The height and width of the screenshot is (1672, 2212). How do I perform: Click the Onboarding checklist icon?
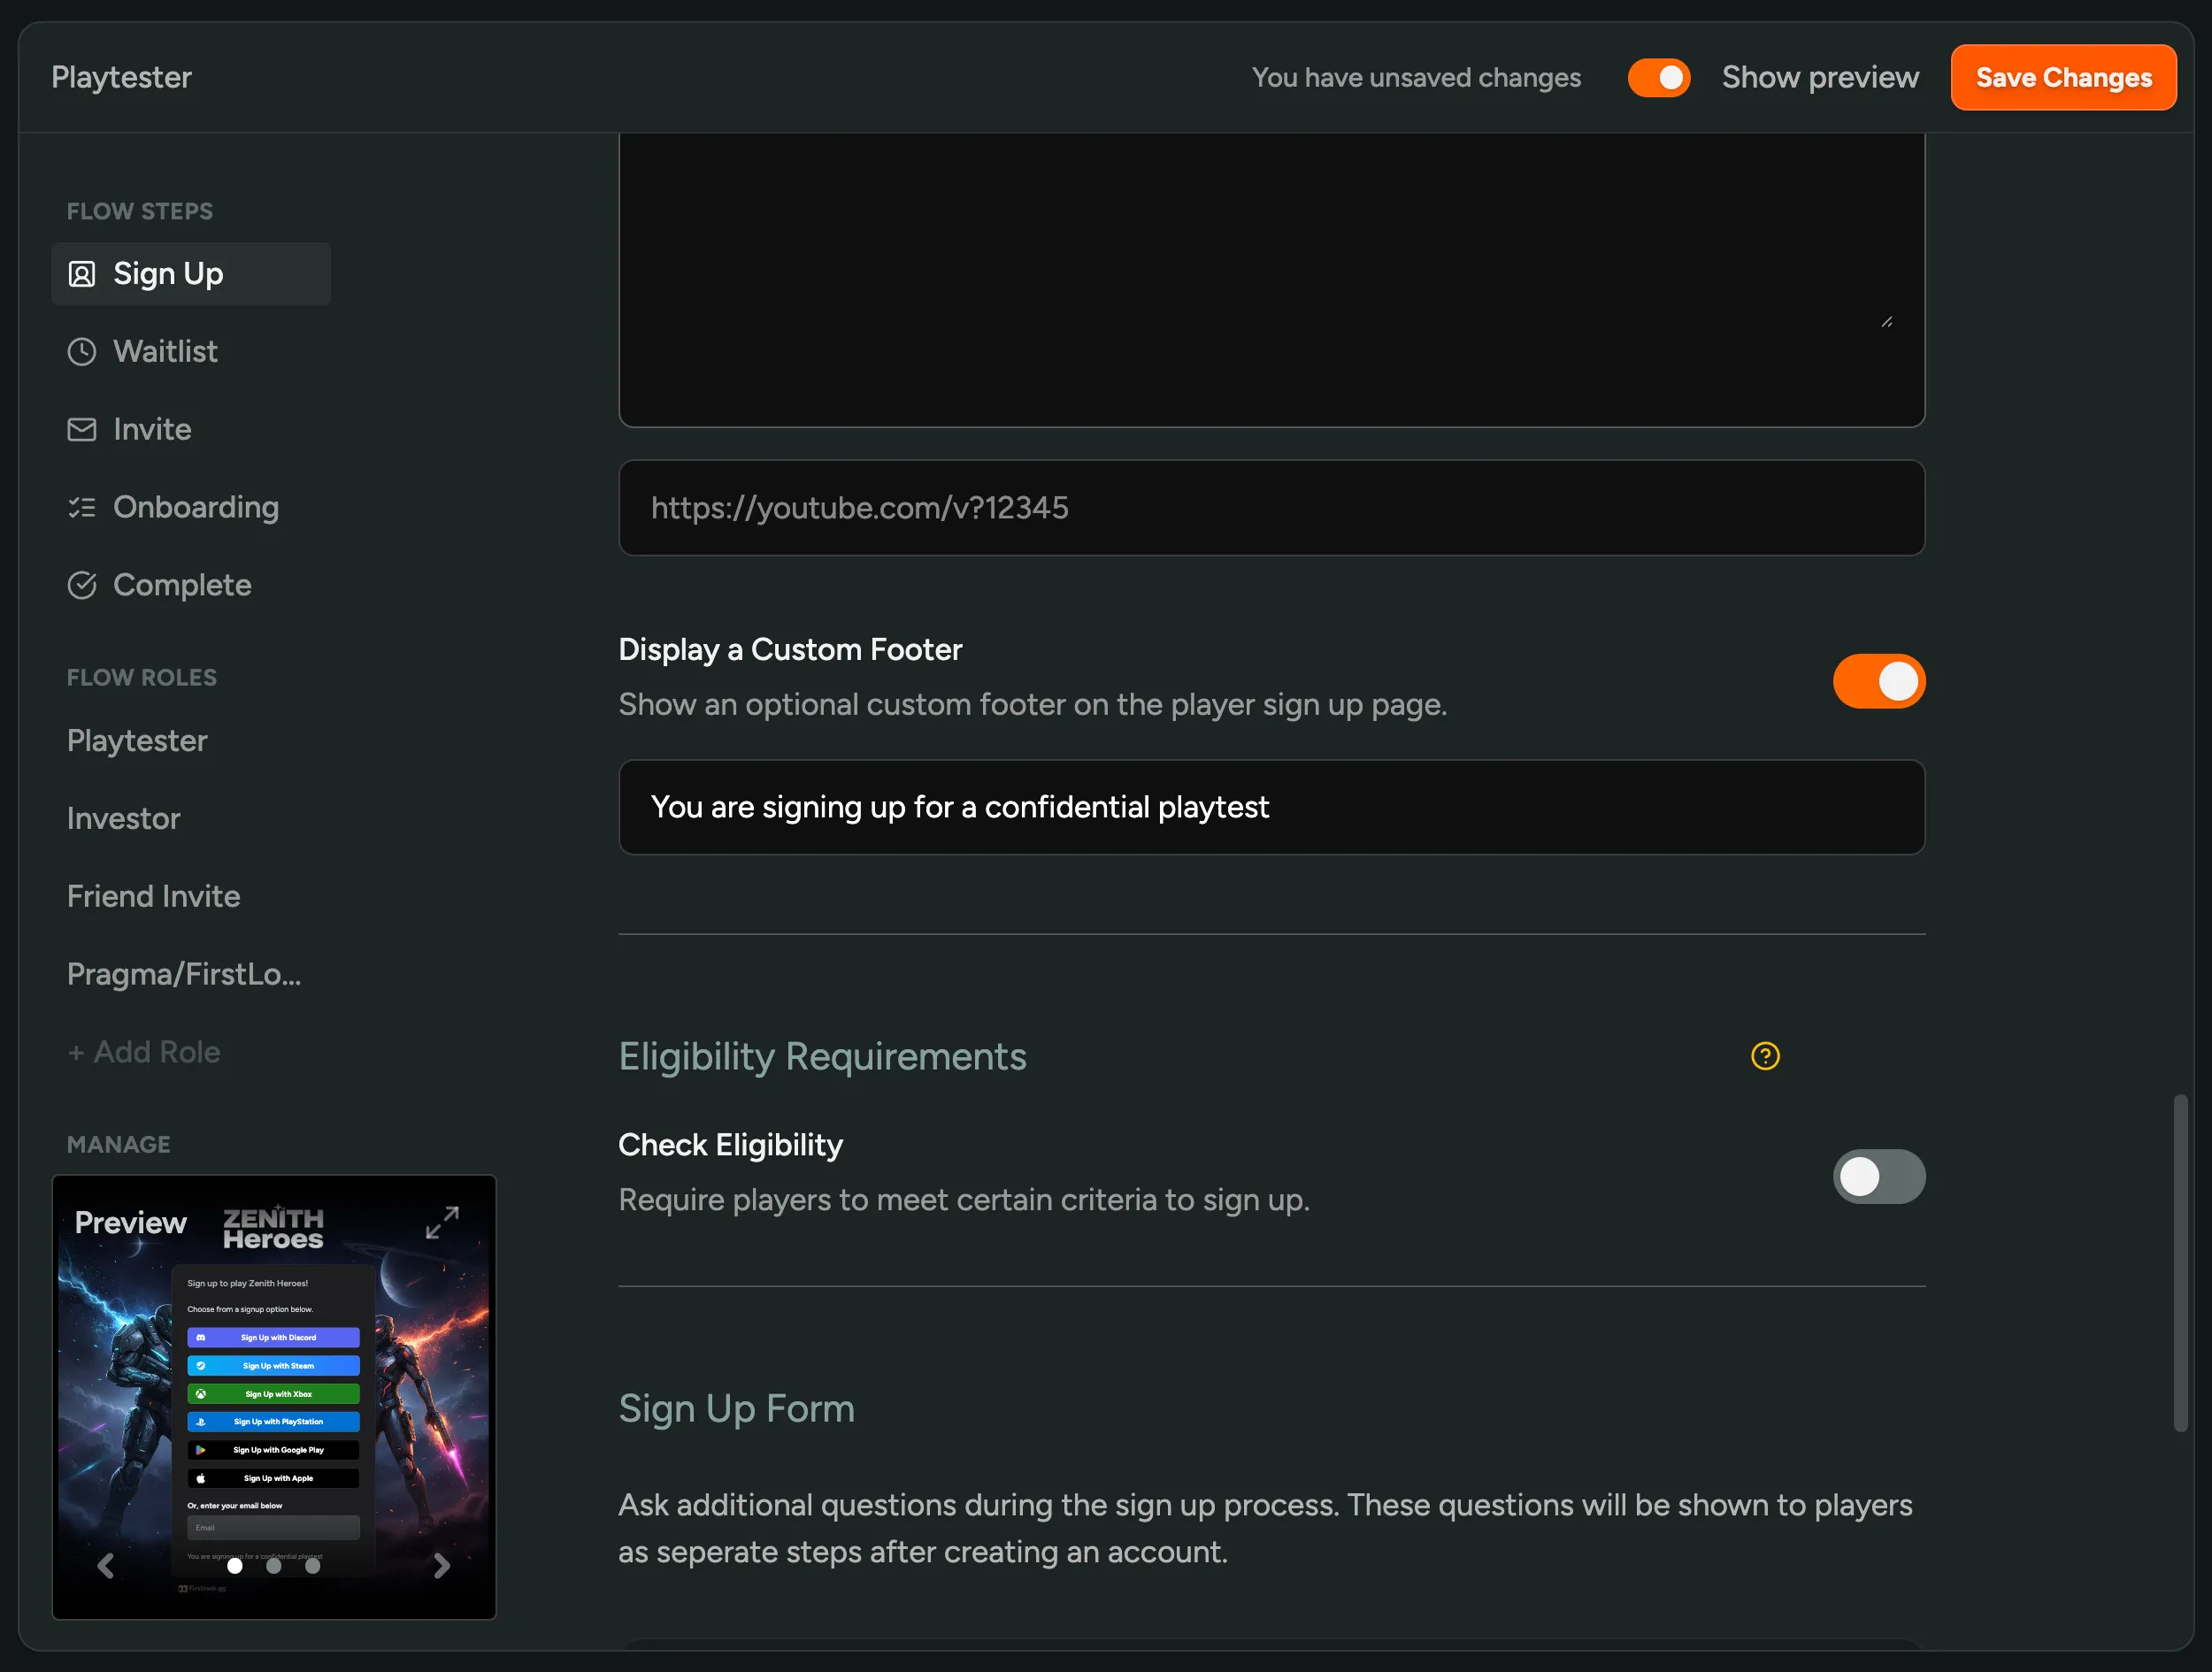click(x=82, y=507)
